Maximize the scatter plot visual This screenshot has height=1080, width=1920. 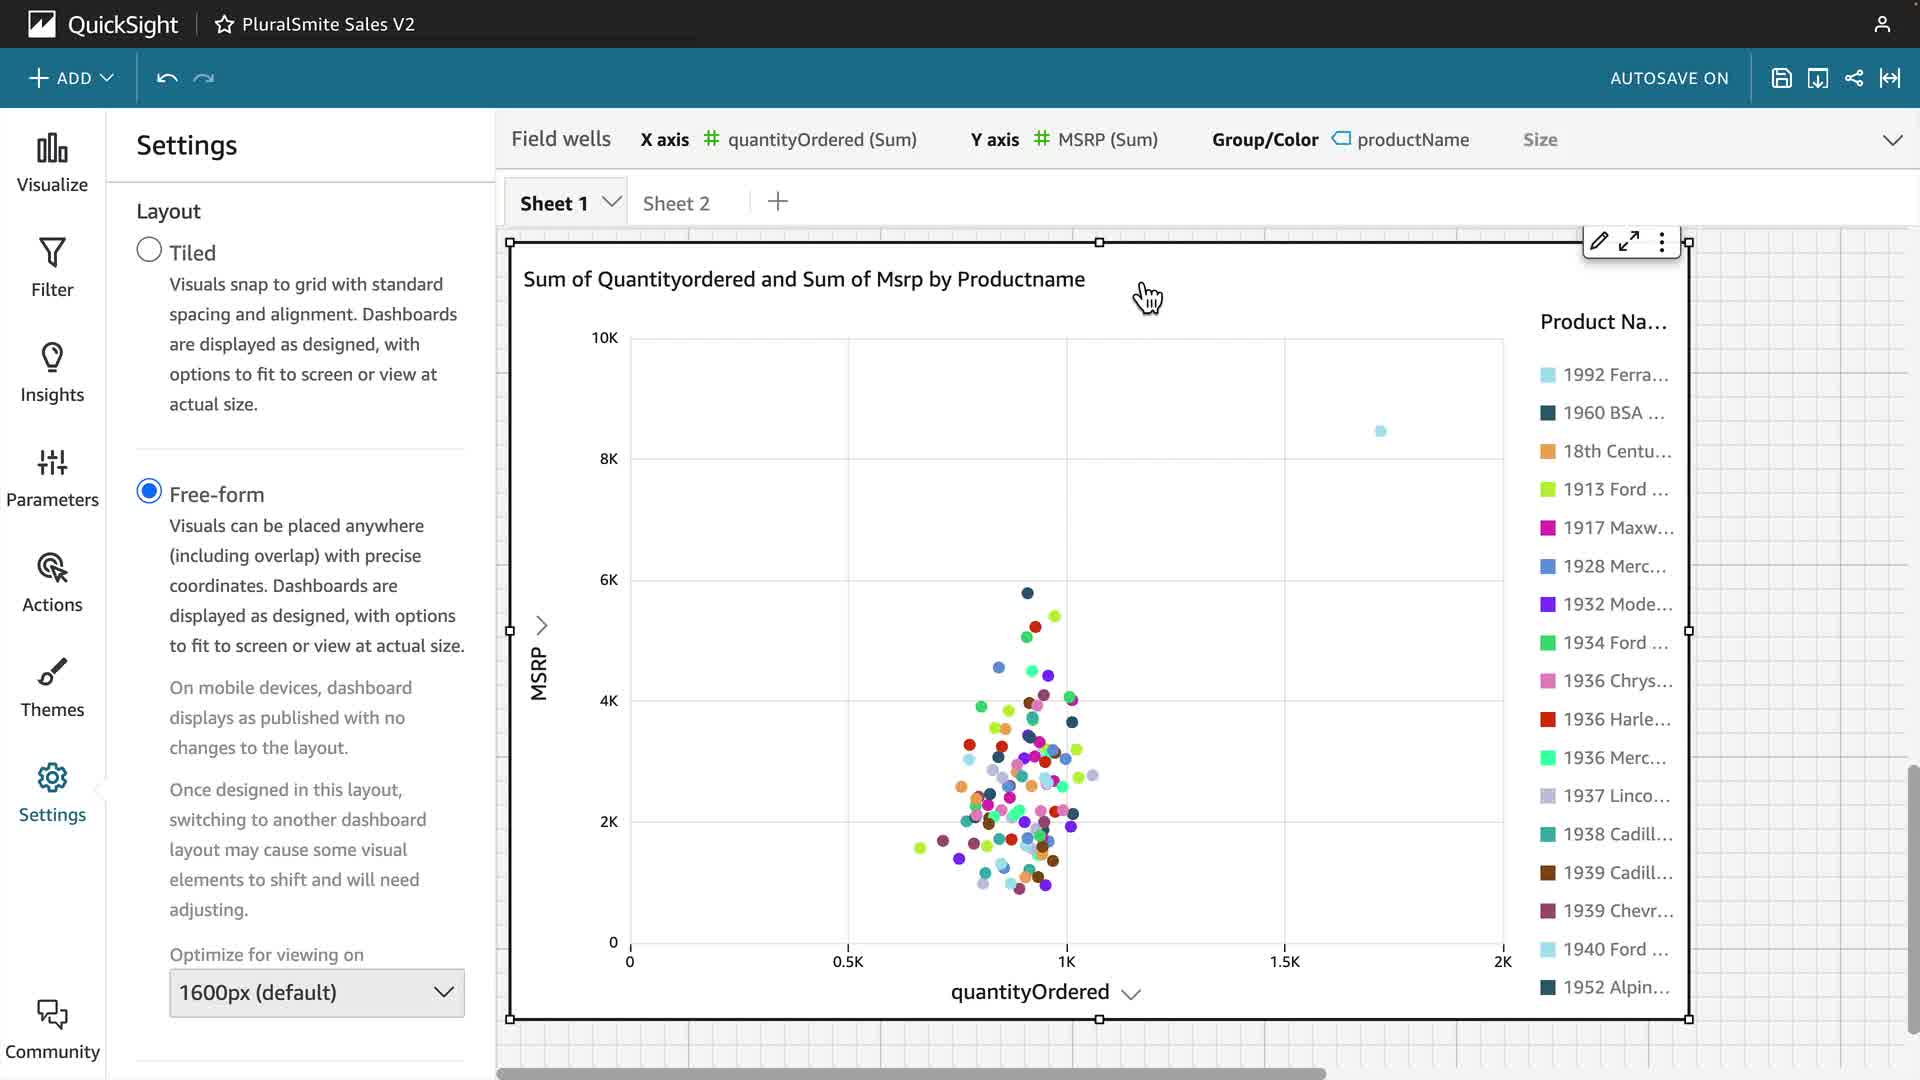point(1629,241)
